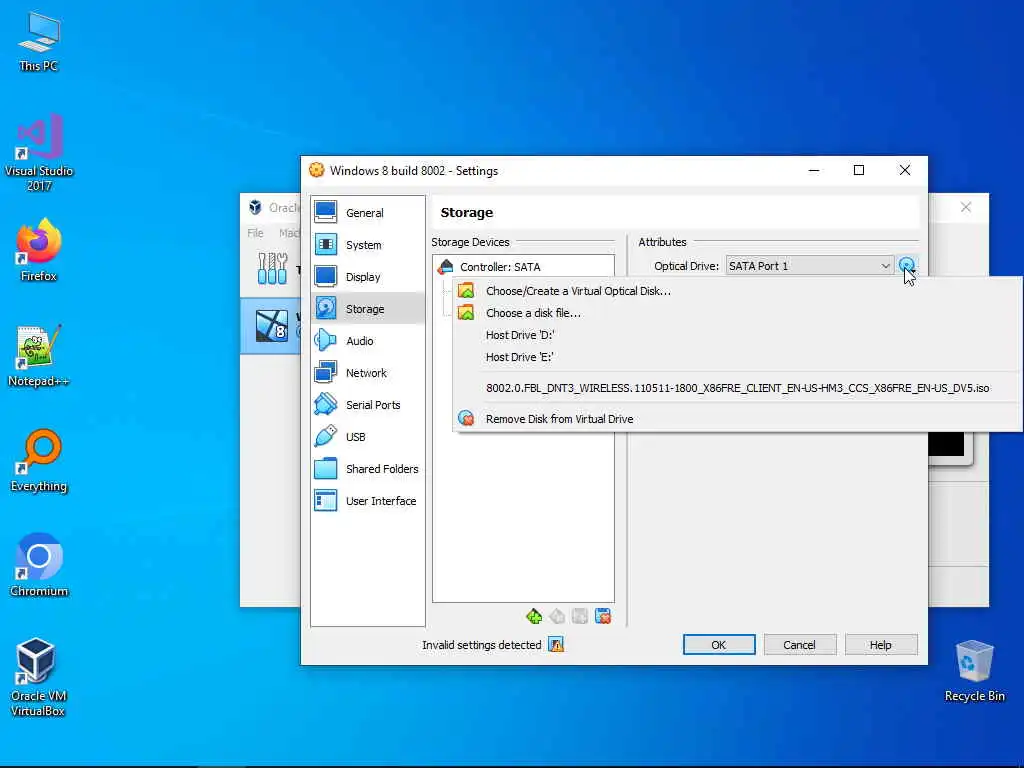Image resolution: width=1024 pixels, height=768 pixels.
Task: Open File menu in VirtualBox Manager window
Action: (x=255, y=233)
